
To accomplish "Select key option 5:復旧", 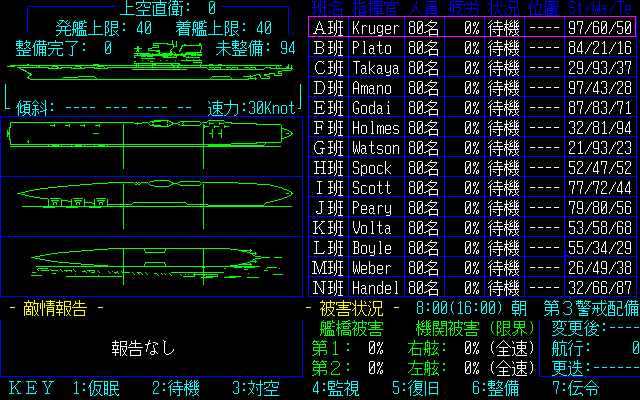I will [416, 388].
